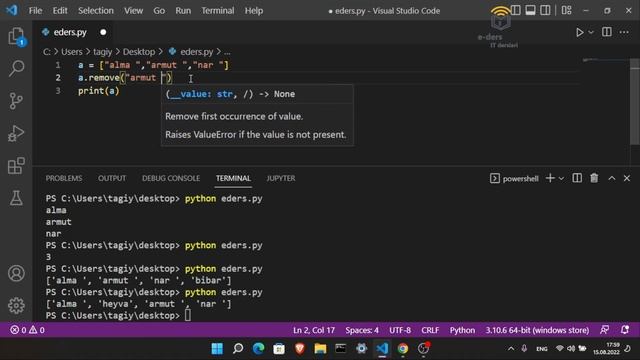Screen dimensions: 640x360
Task: Open the Run and Debug view
Action: pos(16,133)
